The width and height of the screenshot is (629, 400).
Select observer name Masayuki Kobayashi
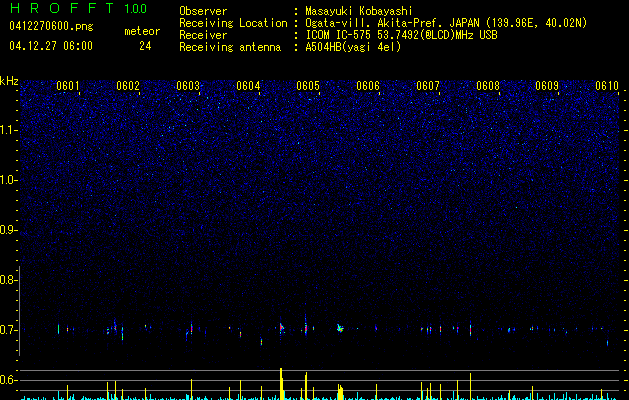[x=358, y=11]
